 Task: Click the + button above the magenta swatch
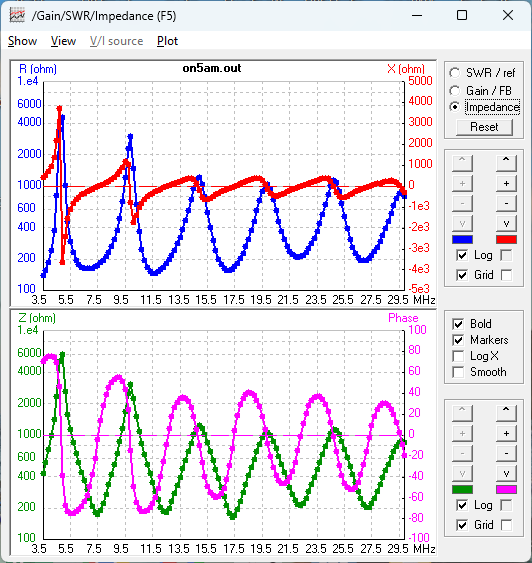pyautogui.click(x=506, y=433)
